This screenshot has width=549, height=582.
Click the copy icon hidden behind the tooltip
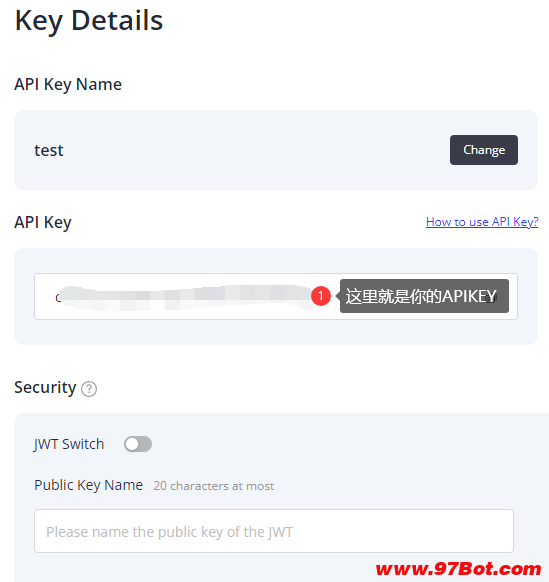[x=493, y=297]
